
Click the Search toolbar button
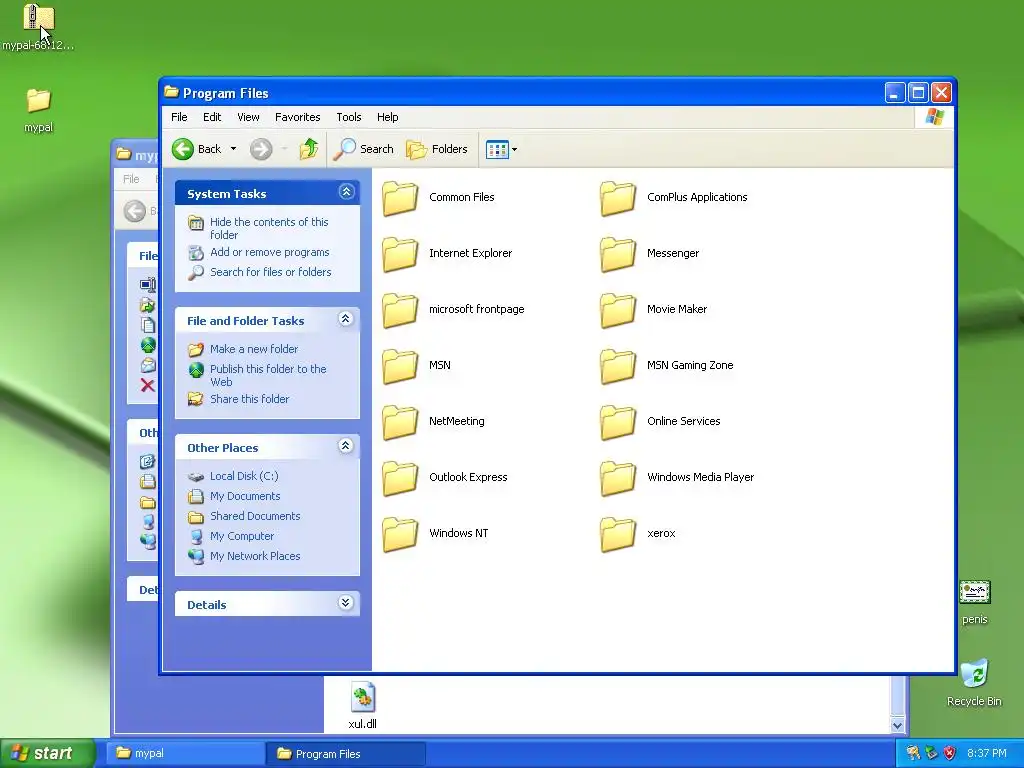point(364,149)
